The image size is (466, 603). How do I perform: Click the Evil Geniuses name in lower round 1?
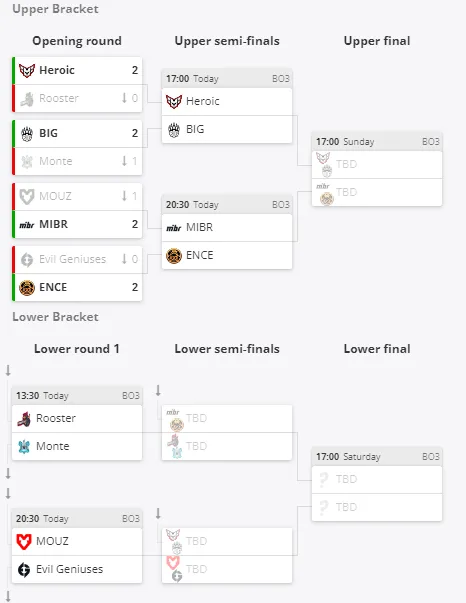(70, 569)
